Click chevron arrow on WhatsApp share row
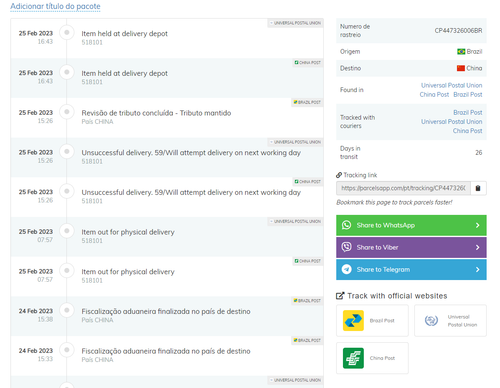The width and height of the screenshot is (500, 388). [x=478, y=225]
